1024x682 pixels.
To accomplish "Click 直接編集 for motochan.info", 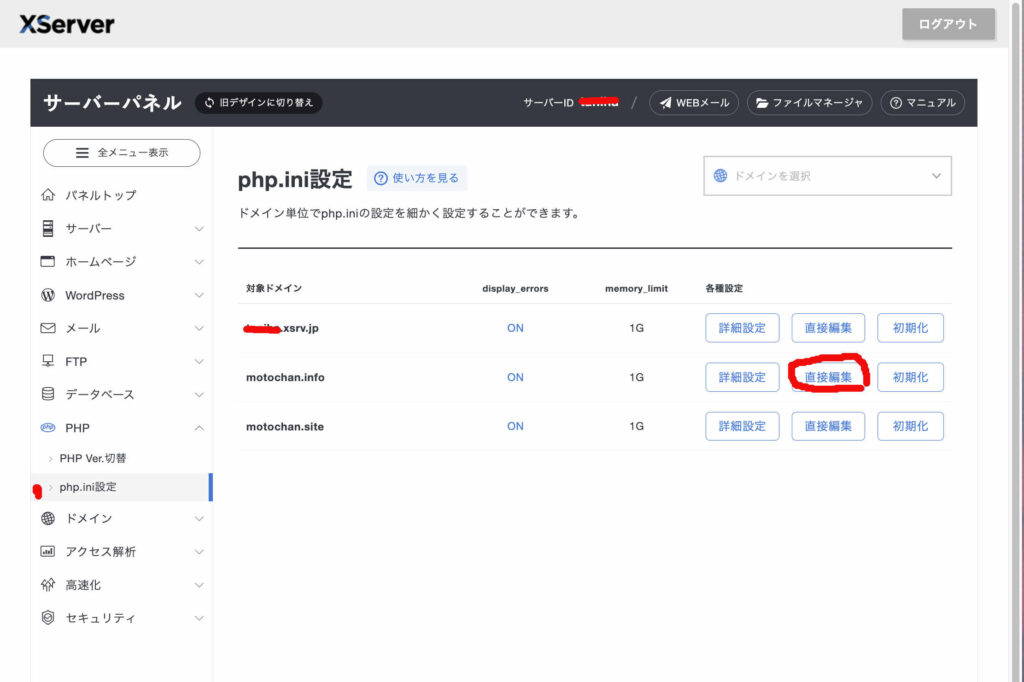I will [828, 377].
